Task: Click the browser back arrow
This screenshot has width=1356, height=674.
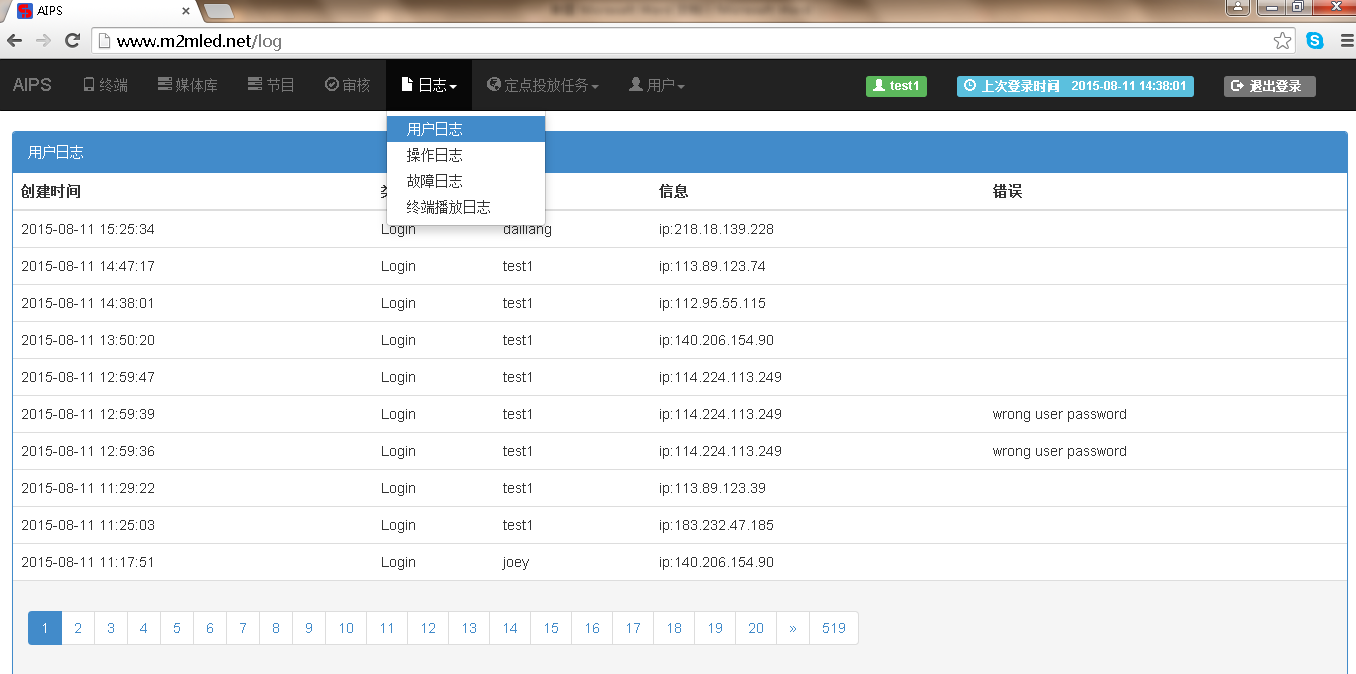Action: pos(14,41)
